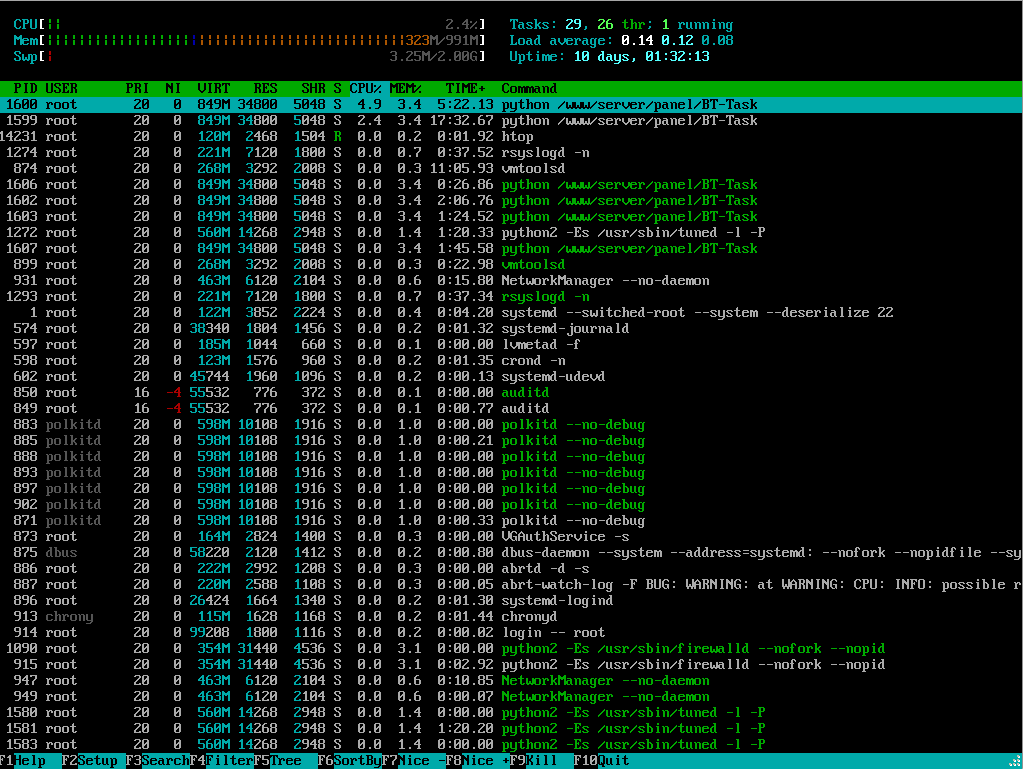Select the dbus-daemon row
Image resolution: width=1023 pixels, height=769 pixels.
(x=511, y=552)
